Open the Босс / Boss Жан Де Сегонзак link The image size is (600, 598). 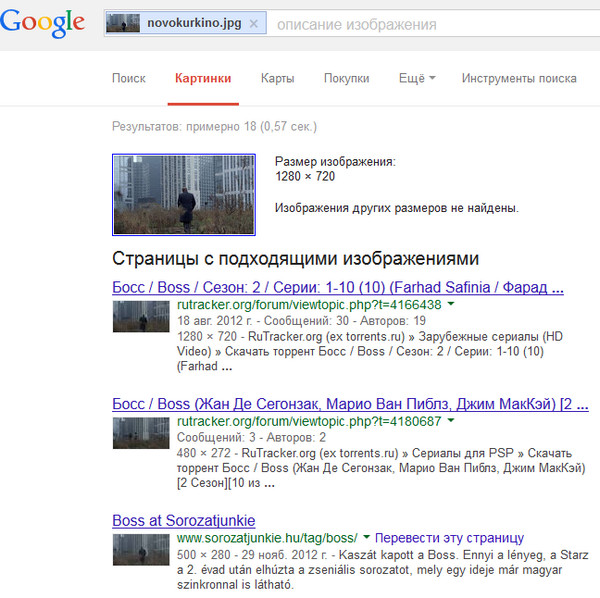click(343, 404)
